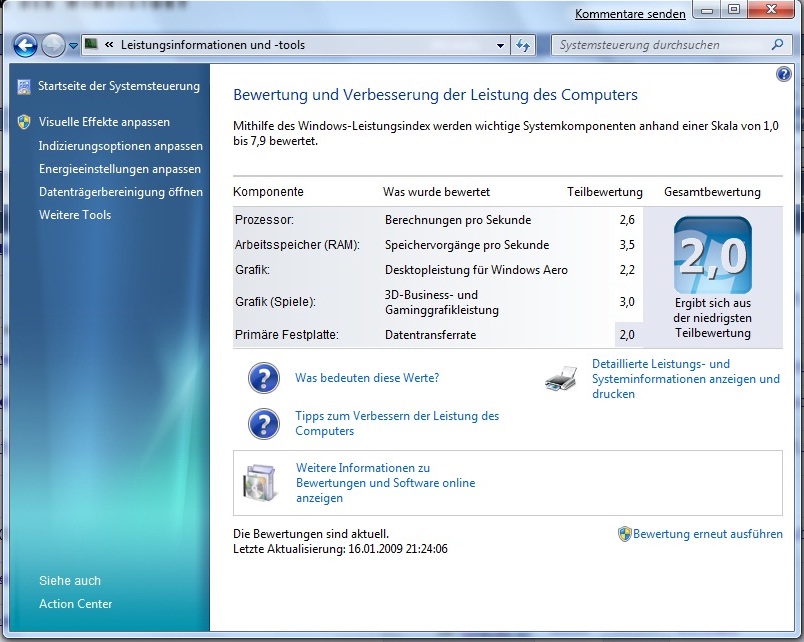This screenshot has height=642, width=804.
Task: Click the greyed forward navigation arrow
Action: [53, 46]
